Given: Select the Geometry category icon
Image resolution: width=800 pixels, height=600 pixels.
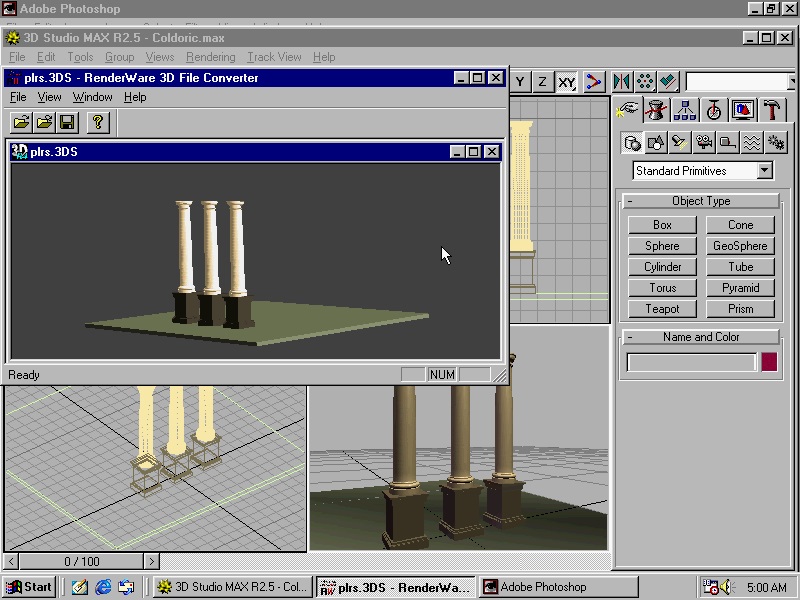Looking at the screenshot, I should coord(632,143).
